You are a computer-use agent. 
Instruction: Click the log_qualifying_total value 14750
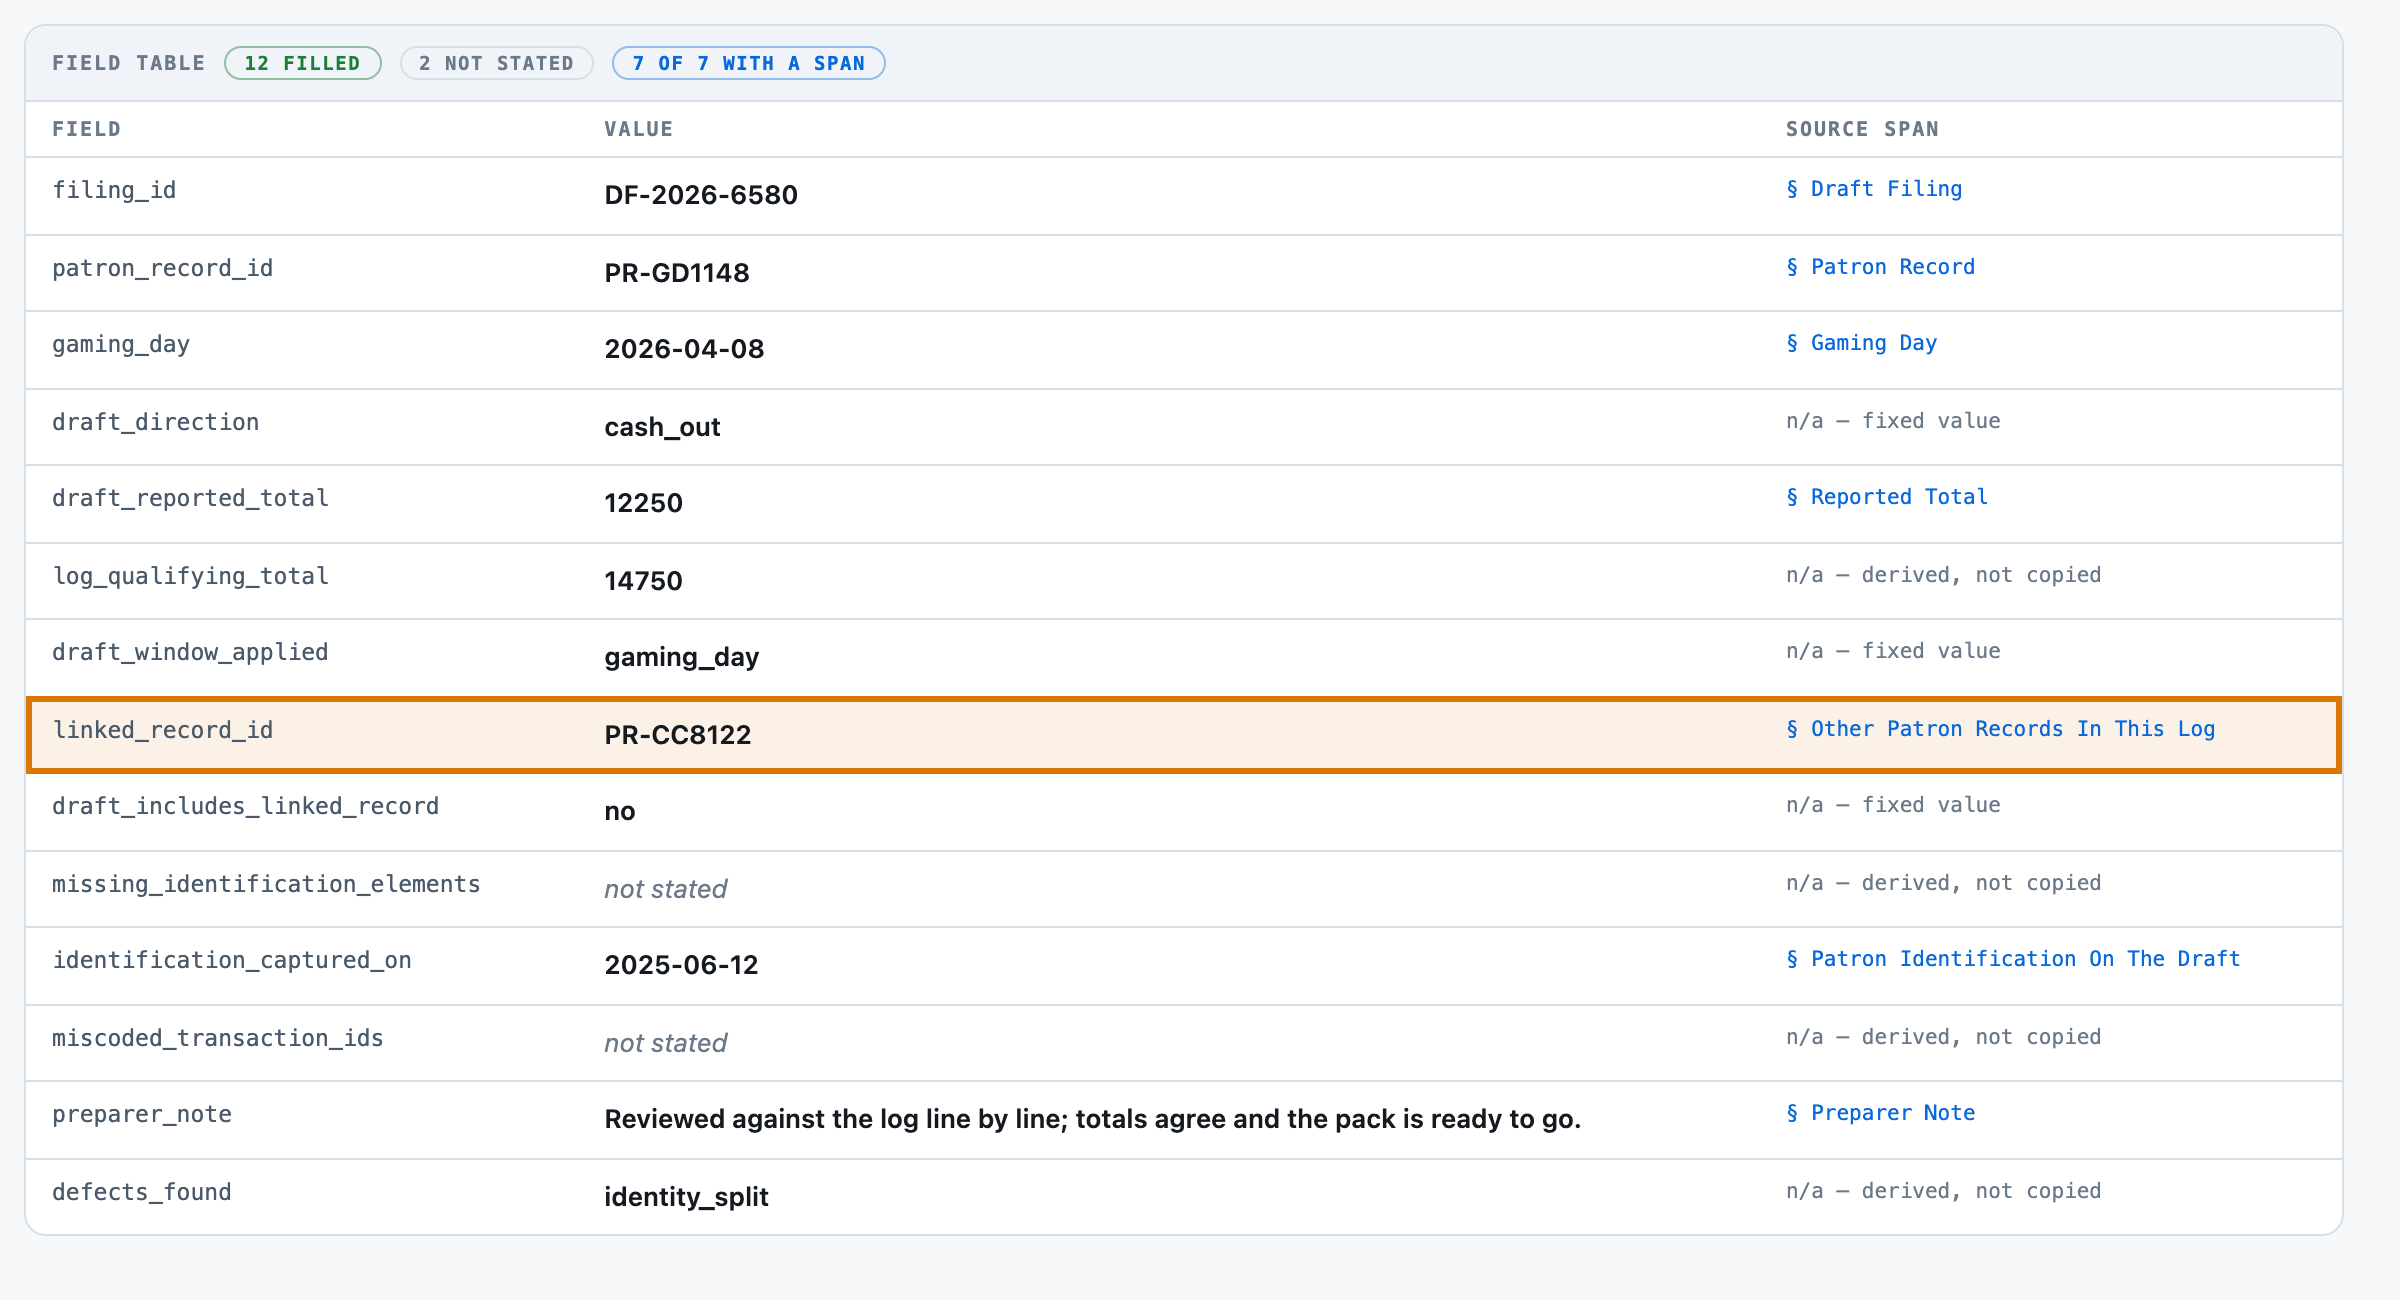[x=643, y=581]
